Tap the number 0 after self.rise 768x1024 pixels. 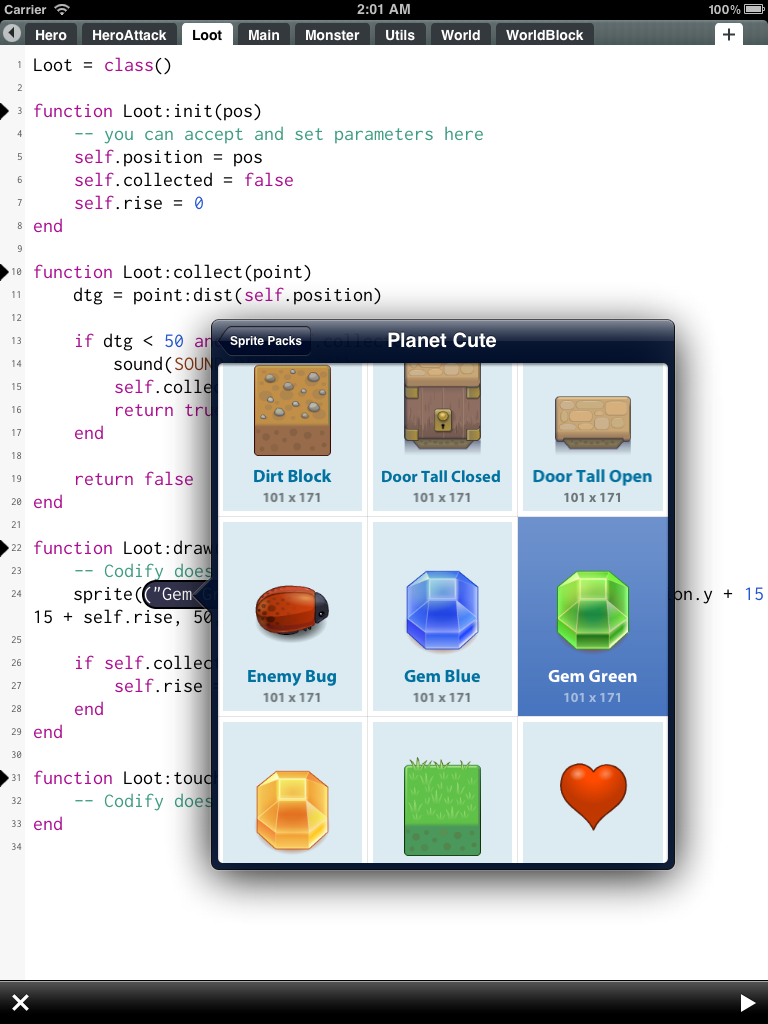199,203
